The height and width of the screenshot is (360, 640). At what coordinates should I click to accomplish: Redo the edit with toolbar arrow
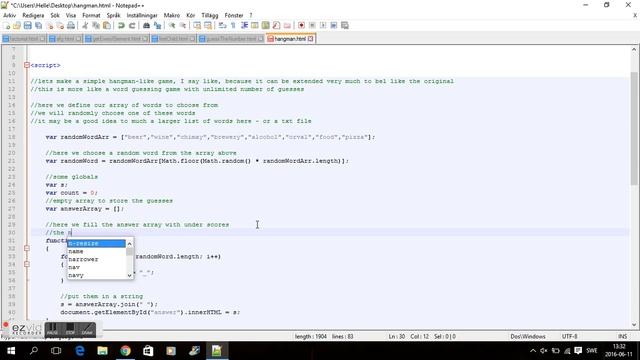tap(132, 26)
